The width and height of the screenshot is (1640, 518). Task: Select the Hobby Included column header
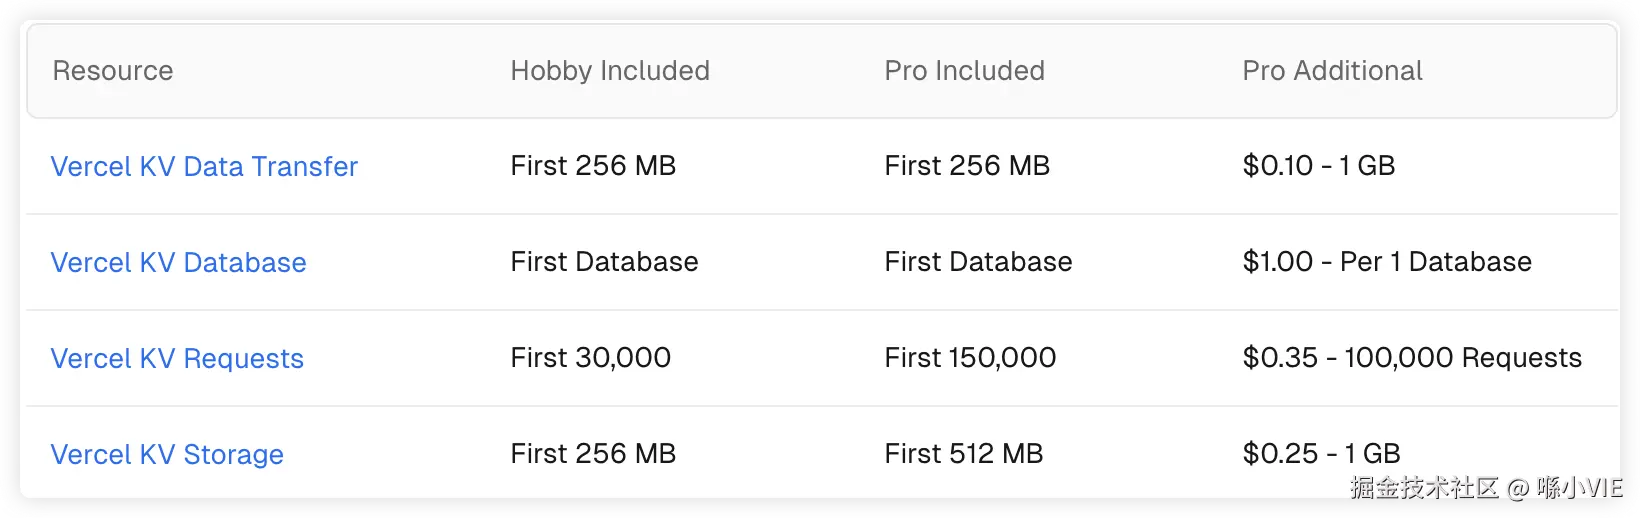[x=610, y=71]
